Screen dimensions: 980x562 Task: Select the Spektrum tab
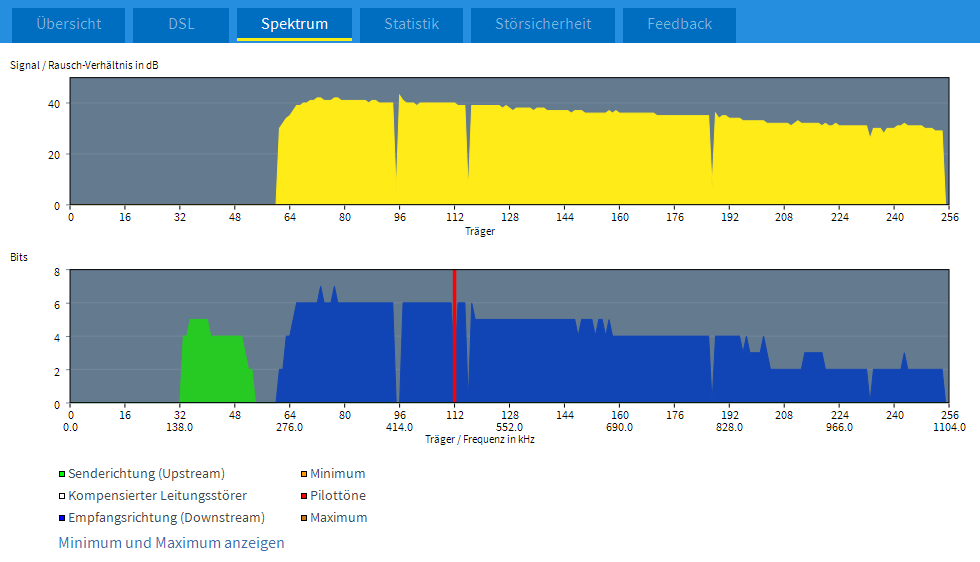coord(294,24)
